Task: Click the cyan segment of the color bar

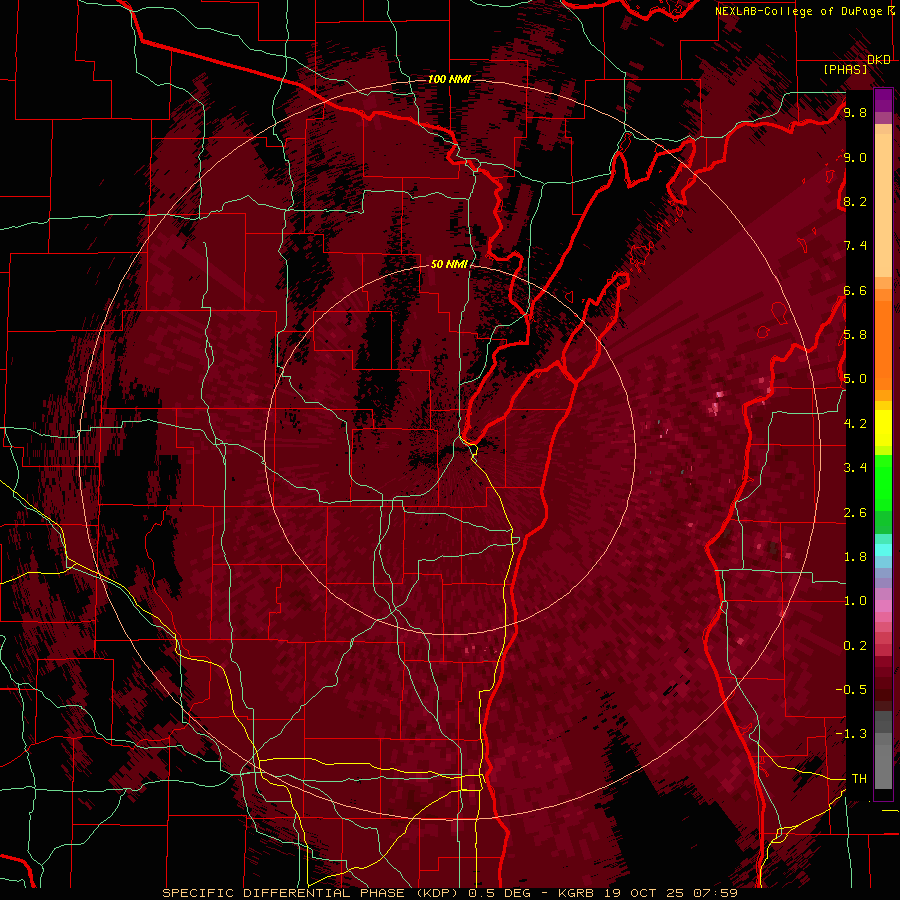Action: point(883,550)
